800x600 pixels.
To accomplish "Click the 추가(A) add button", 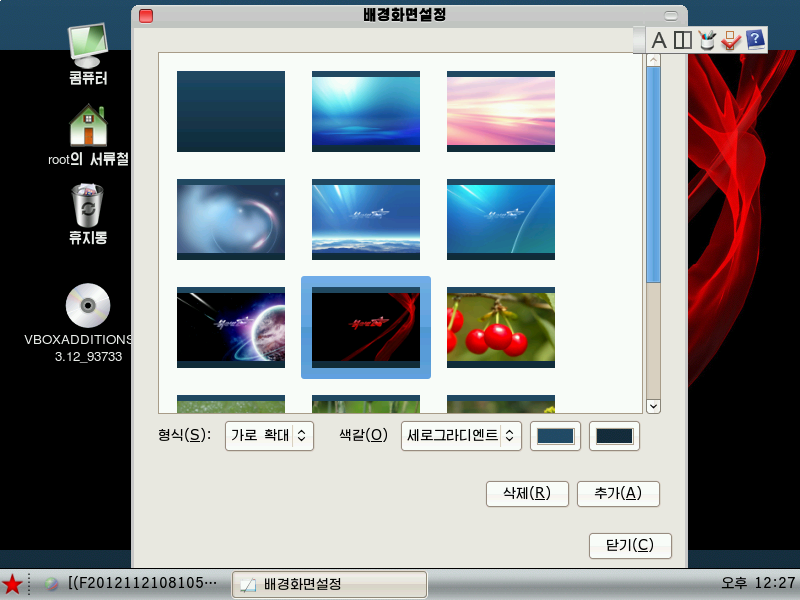I will coord(618,493).
